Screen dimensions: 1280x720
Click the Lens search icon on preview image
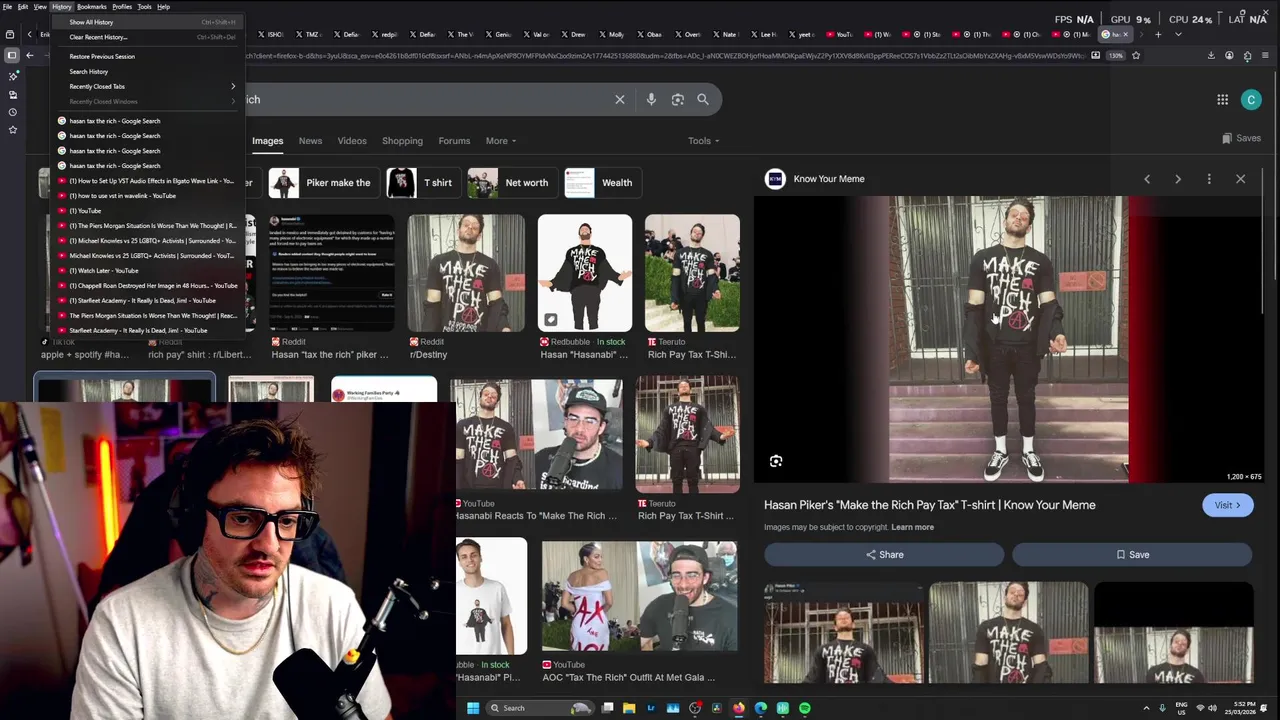tap(776, 461)
